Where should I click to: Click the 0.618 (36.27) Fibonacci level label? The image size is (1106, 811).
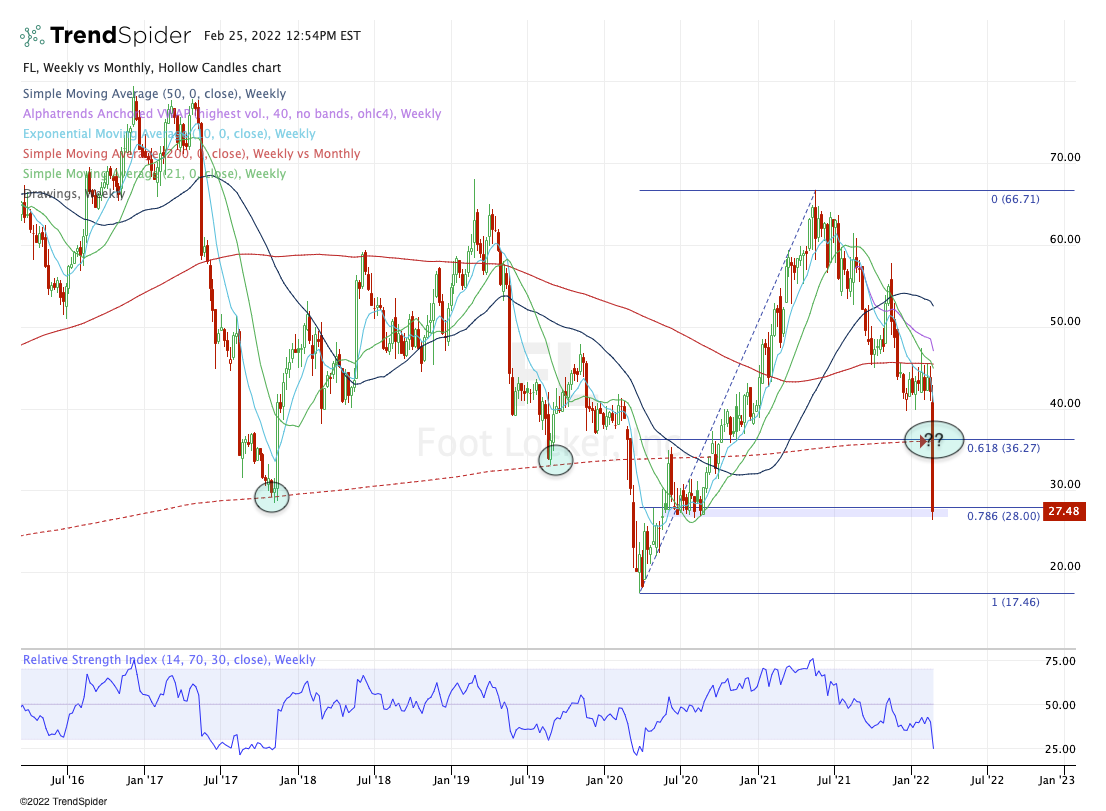(x=1003, y=449)
